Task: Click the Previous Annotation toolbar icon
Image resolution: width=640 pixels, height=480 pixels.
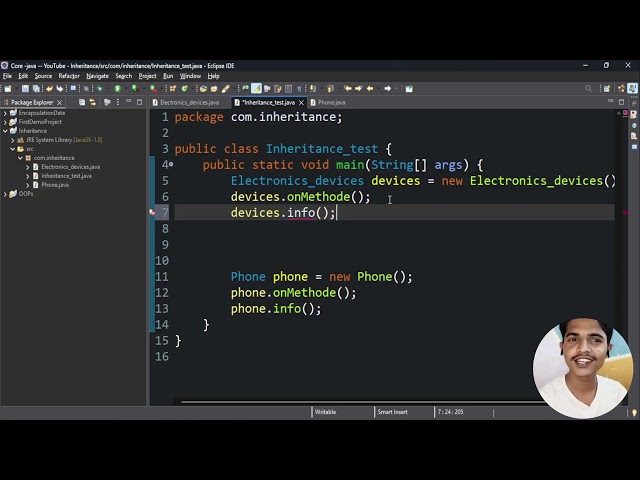Action: pyautogui.click(x=330, y=89)
